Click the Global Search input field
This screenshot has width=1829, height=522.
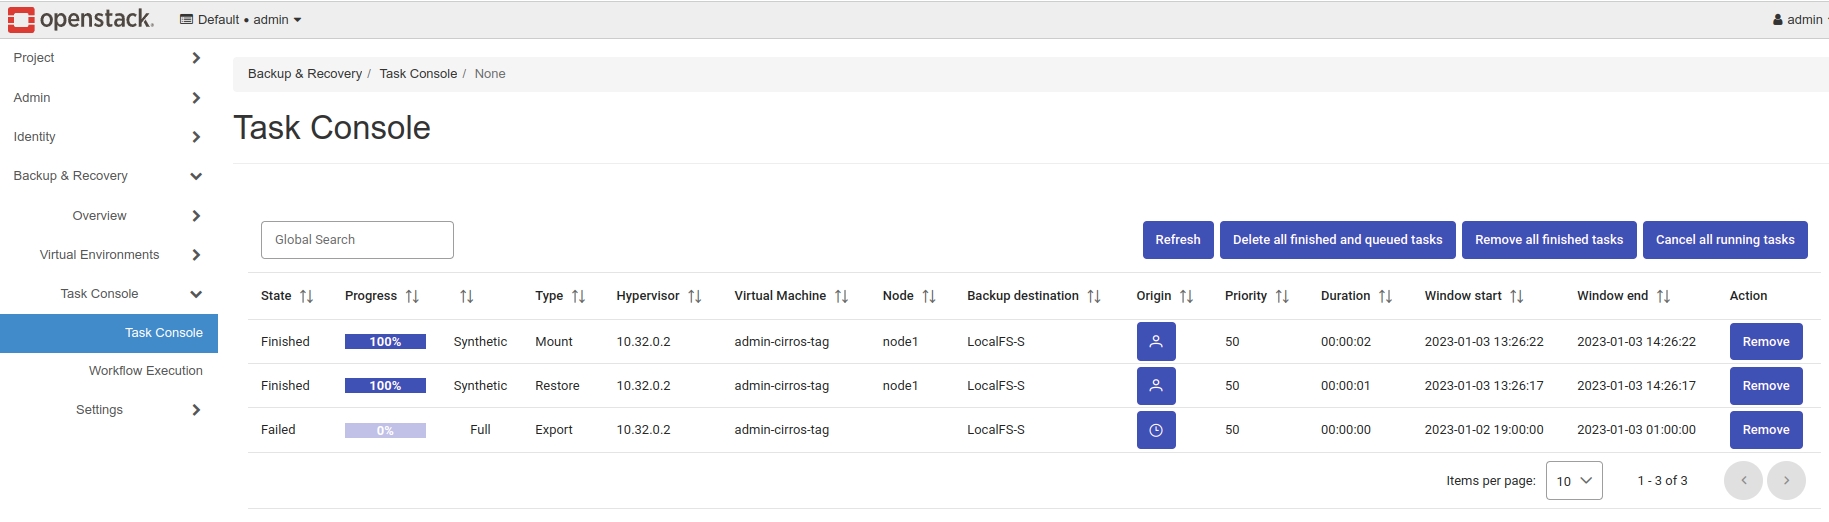point(357,240)
